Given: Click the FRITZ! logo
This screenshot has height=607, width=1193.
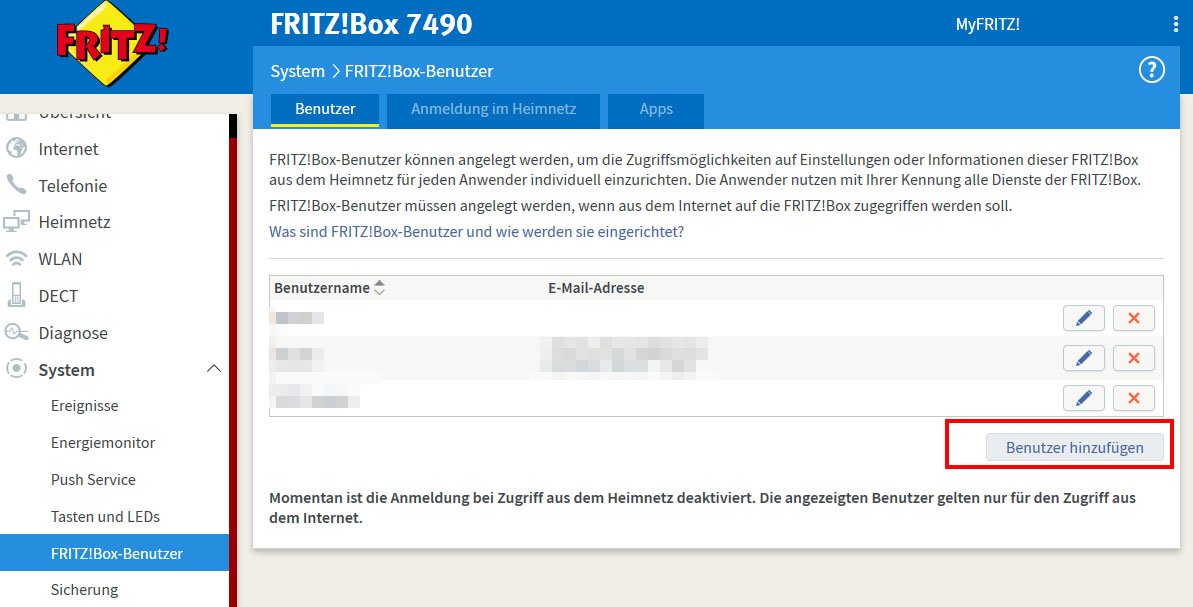Looking at the screenshot, I should click(x=112, y=43).
